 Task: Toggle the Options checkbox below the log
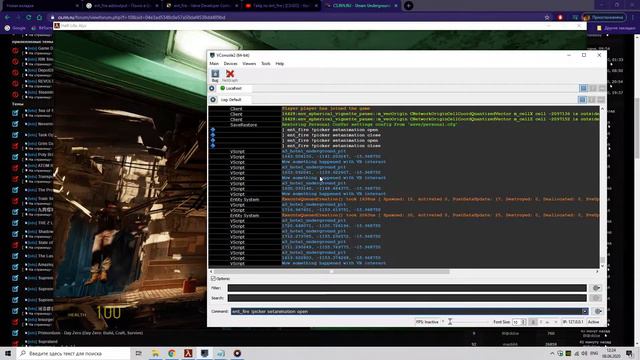[x=213, y=278]
